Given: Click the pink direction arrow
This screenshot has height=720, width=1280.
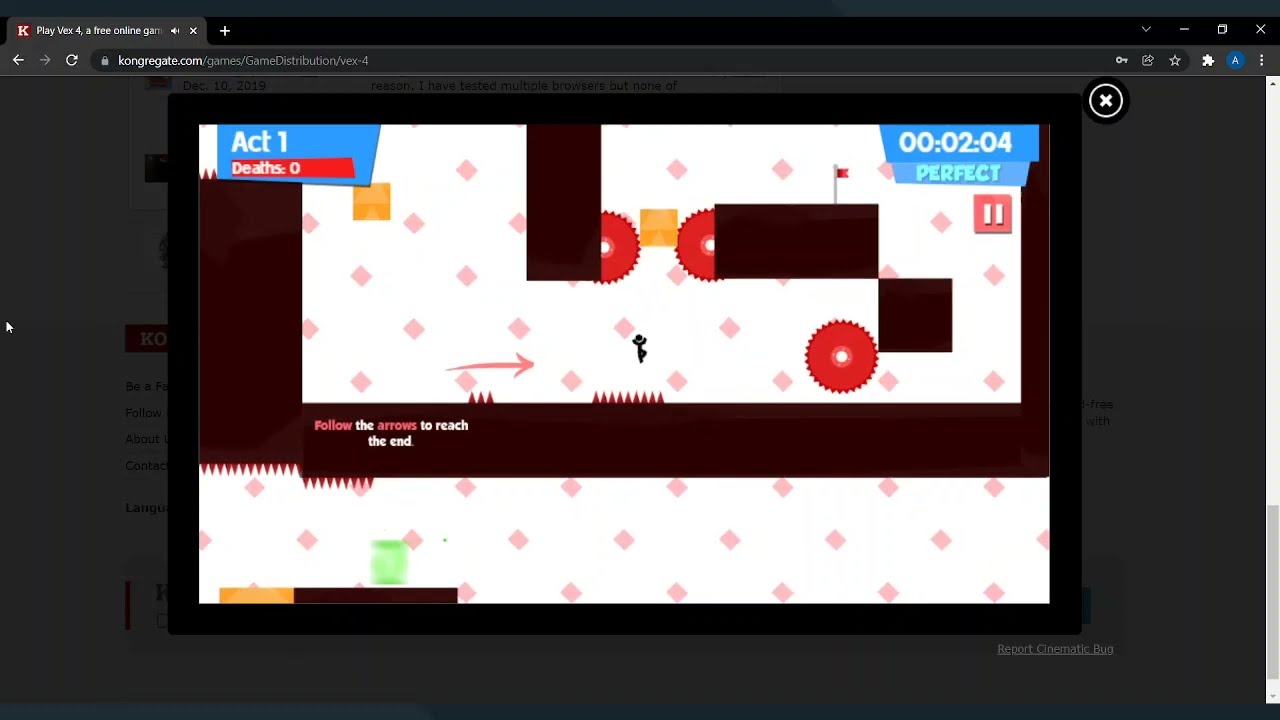Looking at the screenshot, I should 490,365.
